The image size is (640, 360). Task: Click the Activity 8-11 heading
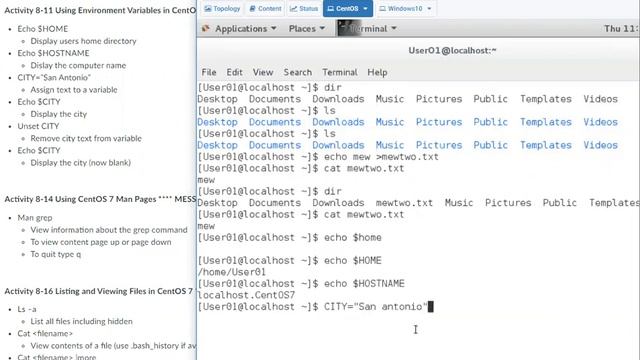click(x=100, y=11)
